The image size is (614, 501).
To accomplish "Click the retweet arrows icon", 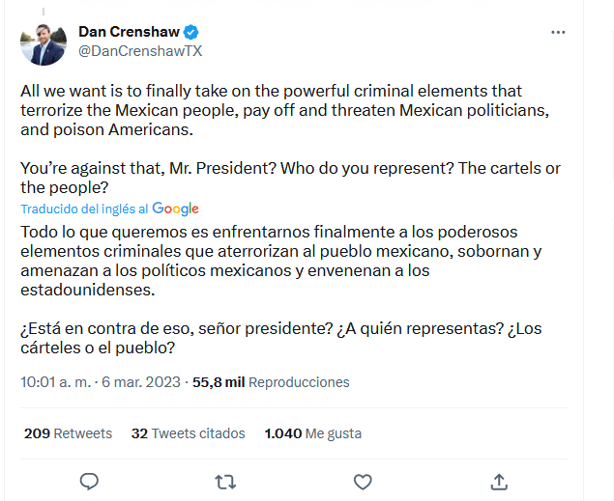I will pos(226,481).
